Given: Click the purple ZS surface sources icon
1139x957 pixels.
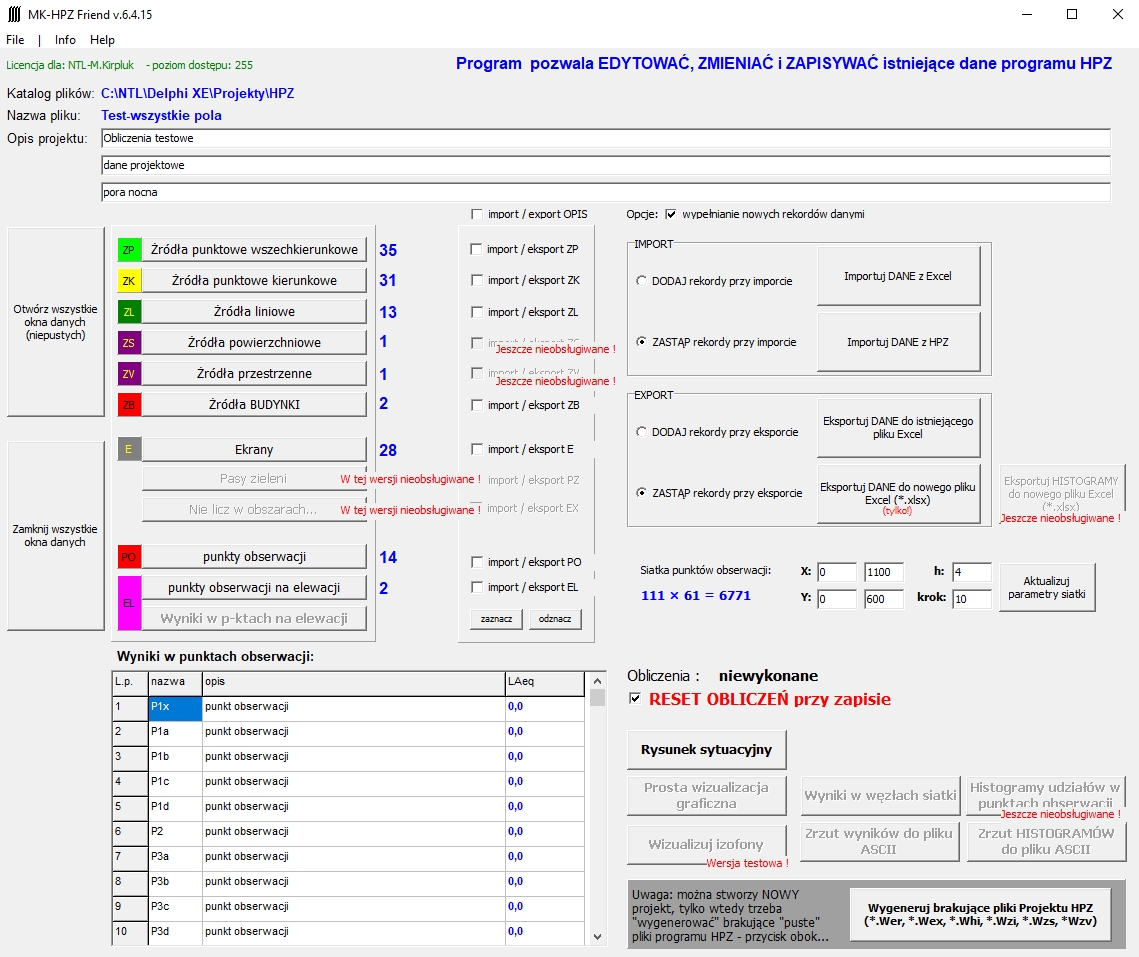Looking at the screenshot, I should click(x=129, y=343).
